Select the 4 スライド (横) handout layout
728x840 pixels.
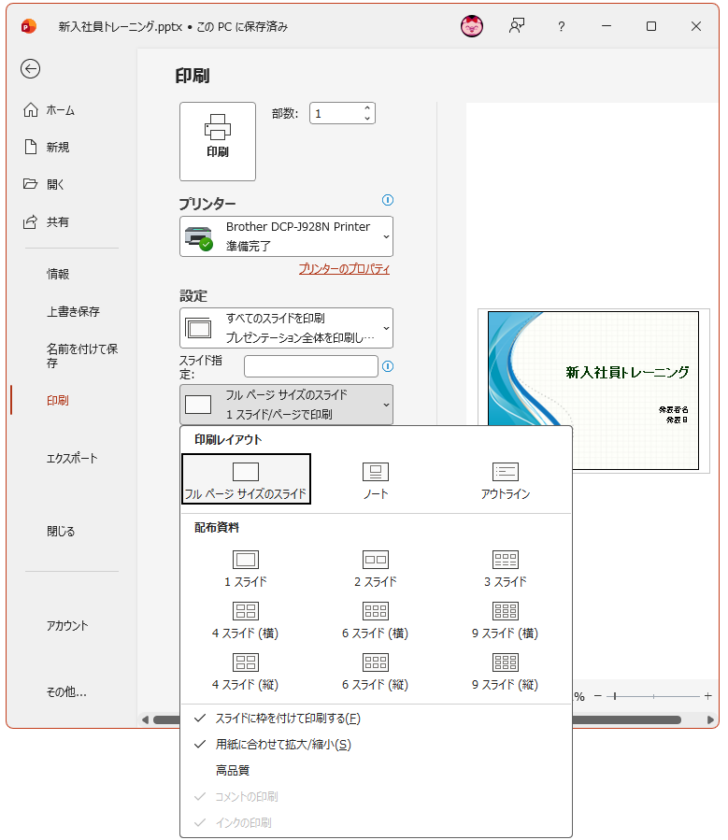245,611
